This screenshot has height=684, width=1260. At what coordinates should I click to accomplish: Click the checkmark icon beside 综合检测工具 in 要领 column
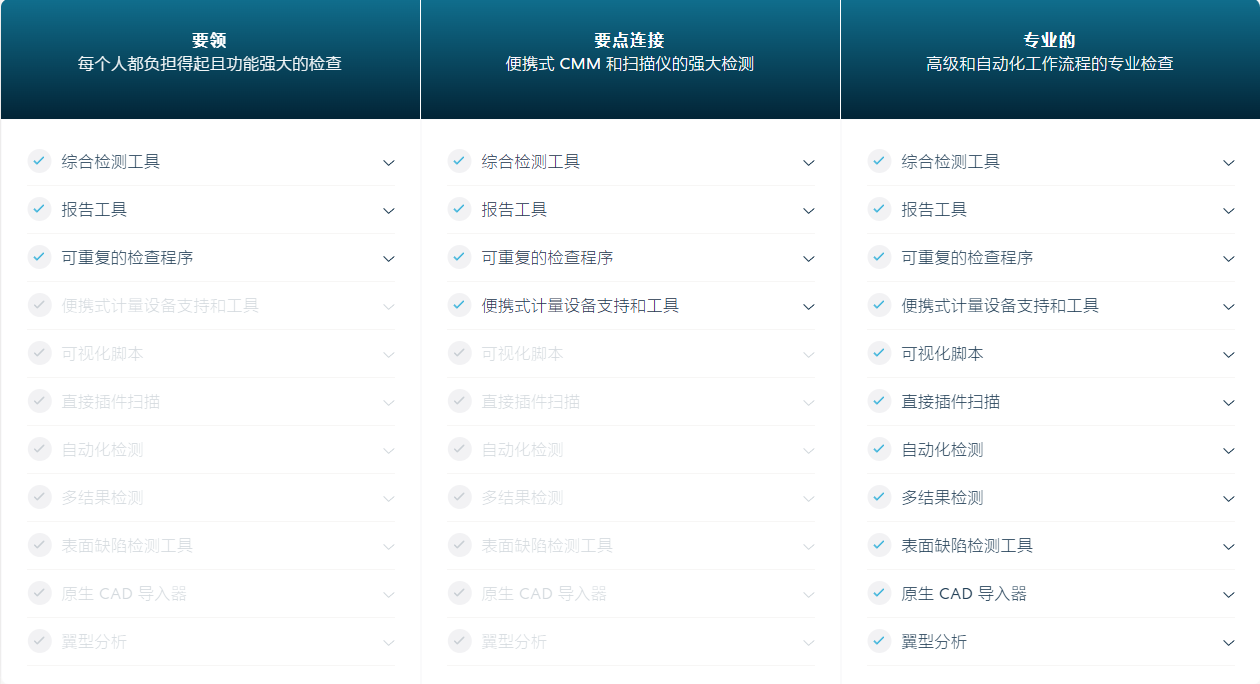coord(40,162)
